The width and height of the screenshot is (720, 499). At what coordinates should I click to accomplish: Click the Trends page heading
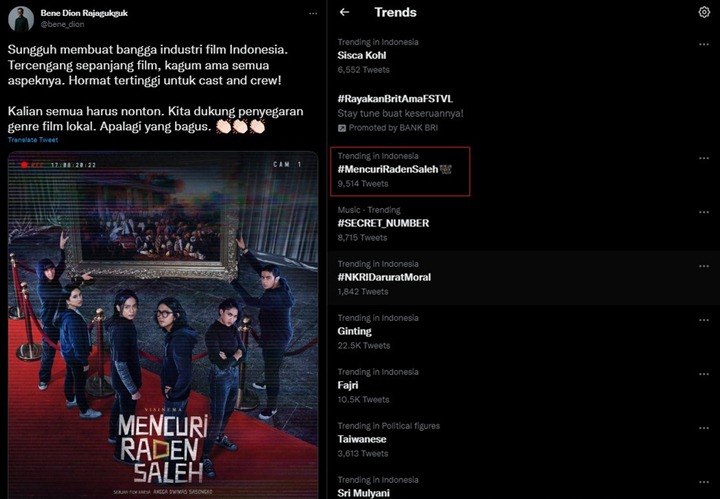(395, 12)
